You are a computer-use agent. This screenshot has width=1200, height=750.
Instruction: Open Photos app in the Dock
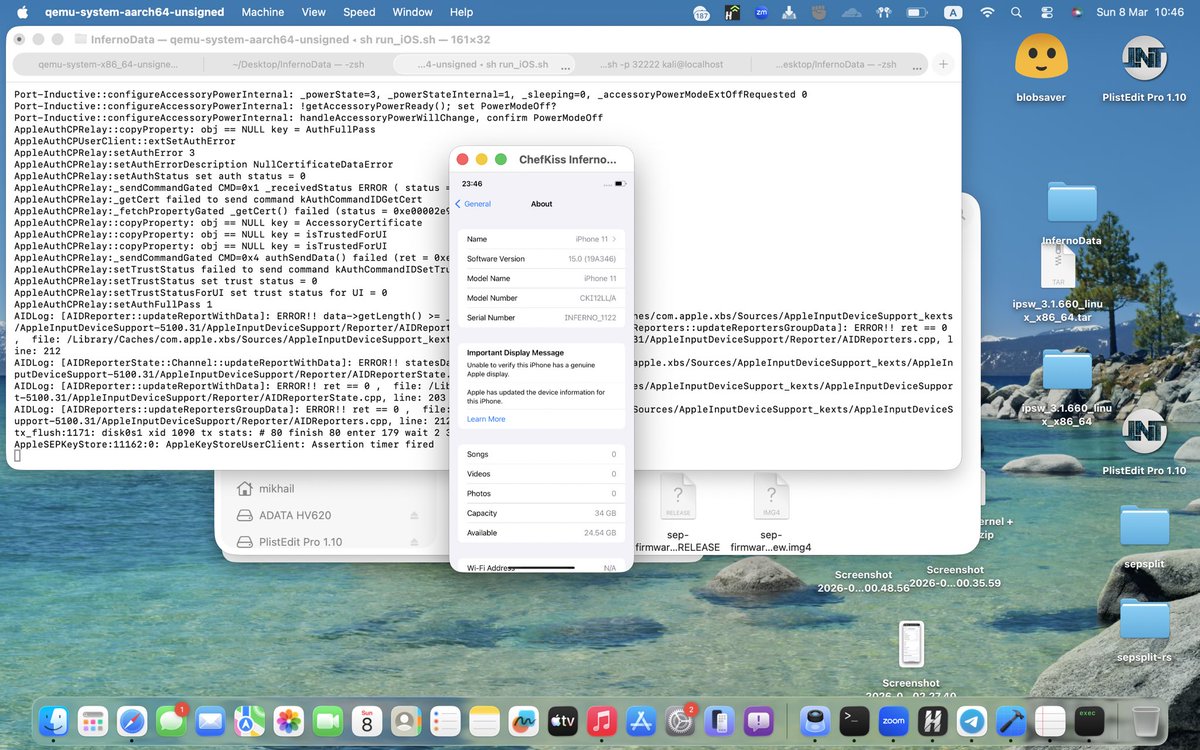[289, 721]
